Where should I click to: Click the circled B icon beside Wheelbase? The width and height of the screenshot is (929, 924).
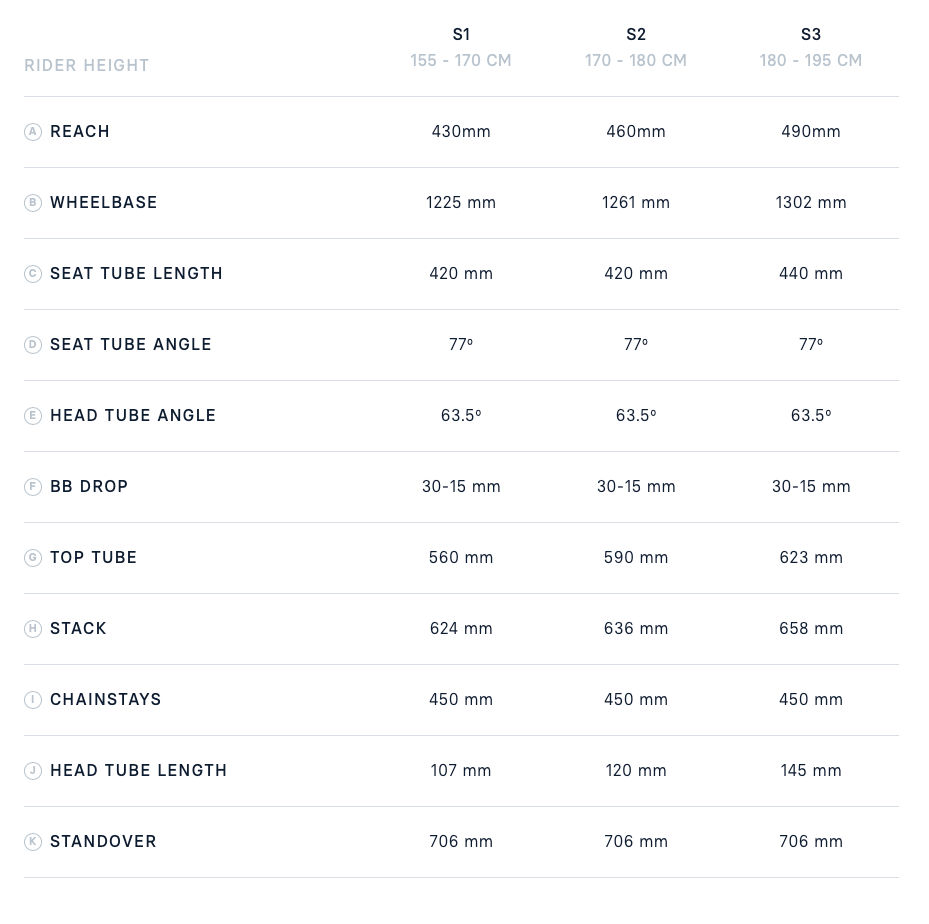[33, 203]
